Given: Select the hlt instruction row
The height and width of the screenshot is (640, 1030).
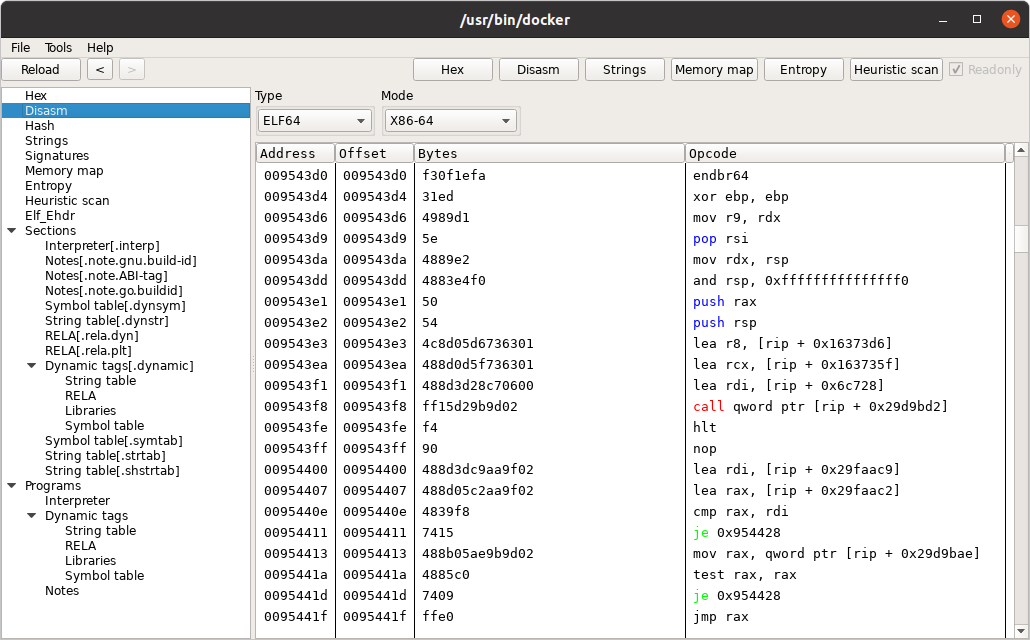Looking at the screenshot, I should tap(631, 428).
